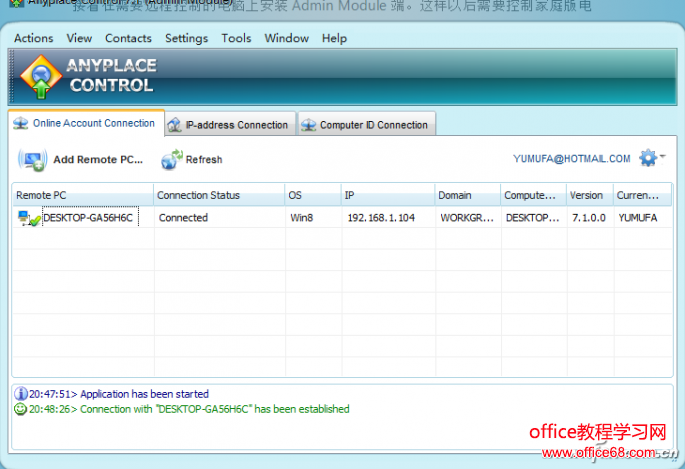Click the blue info log icon
Screen dimensions: 685x469
coord(21,393)
